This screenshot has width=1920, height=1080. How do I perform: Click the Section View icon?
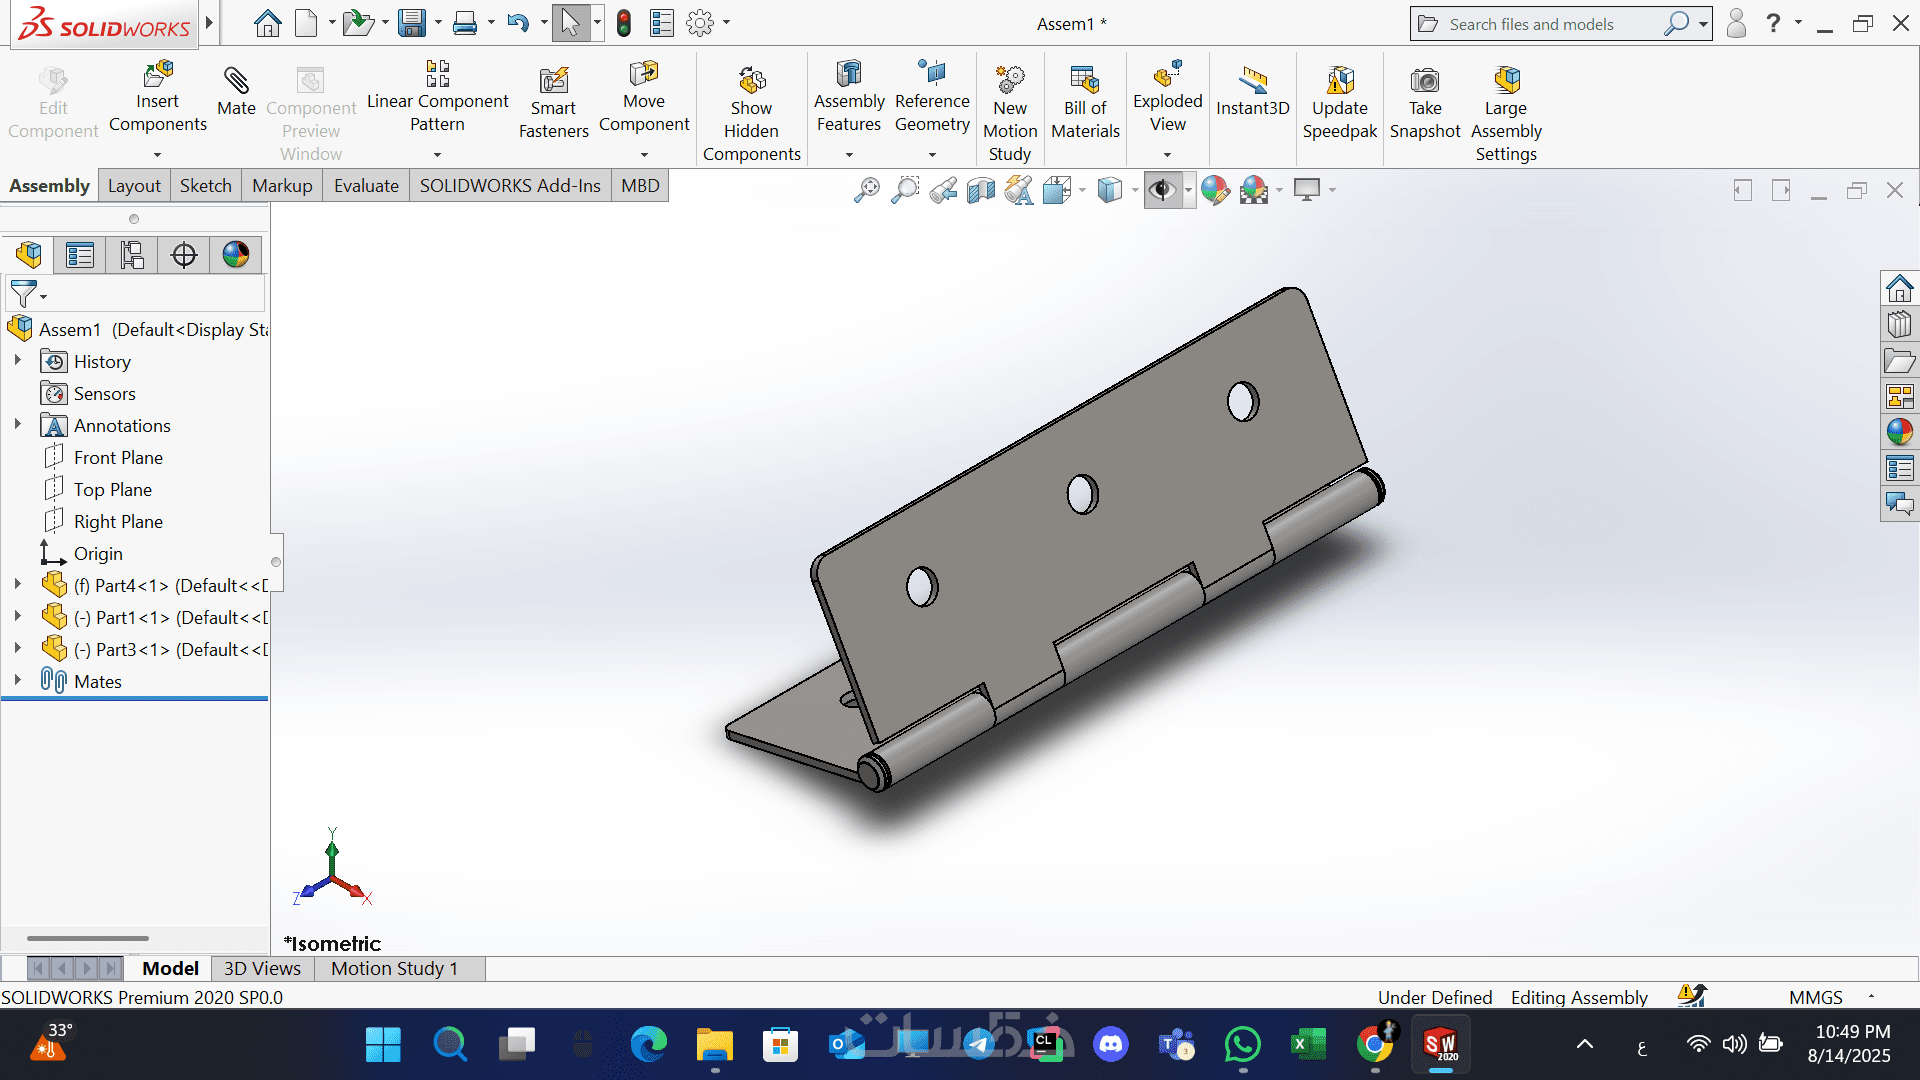coord(981,190)
